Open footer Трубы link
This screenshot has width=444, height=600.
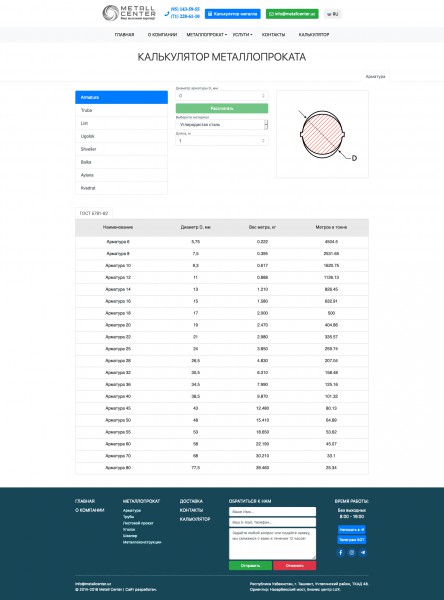[128, 517]
